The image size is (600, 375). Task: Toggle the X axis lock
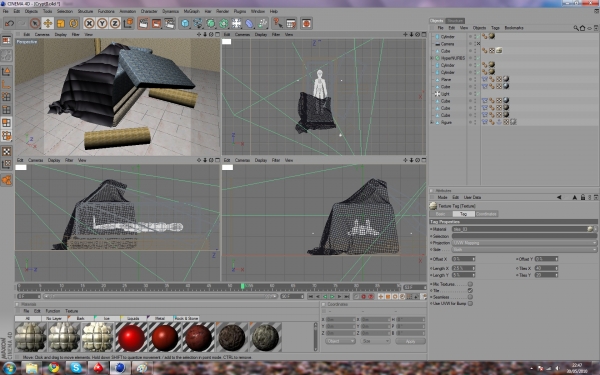tap(89, 23)
